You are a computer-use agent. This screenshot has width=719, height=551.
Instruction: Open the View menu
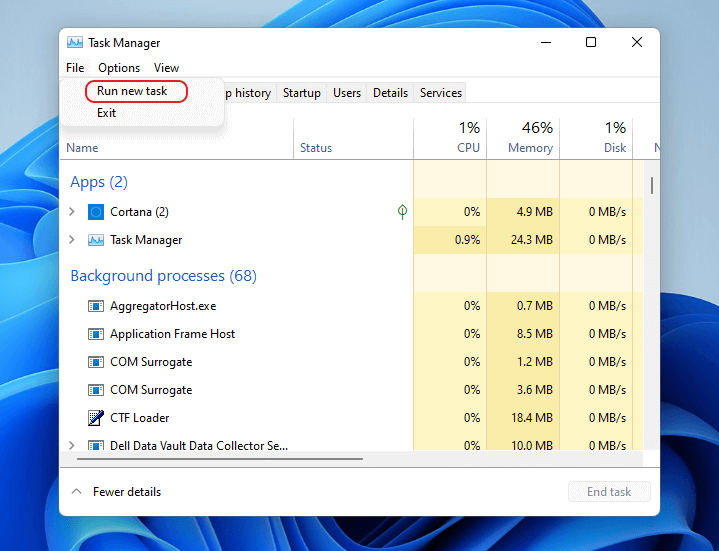(x=166, y=68)
